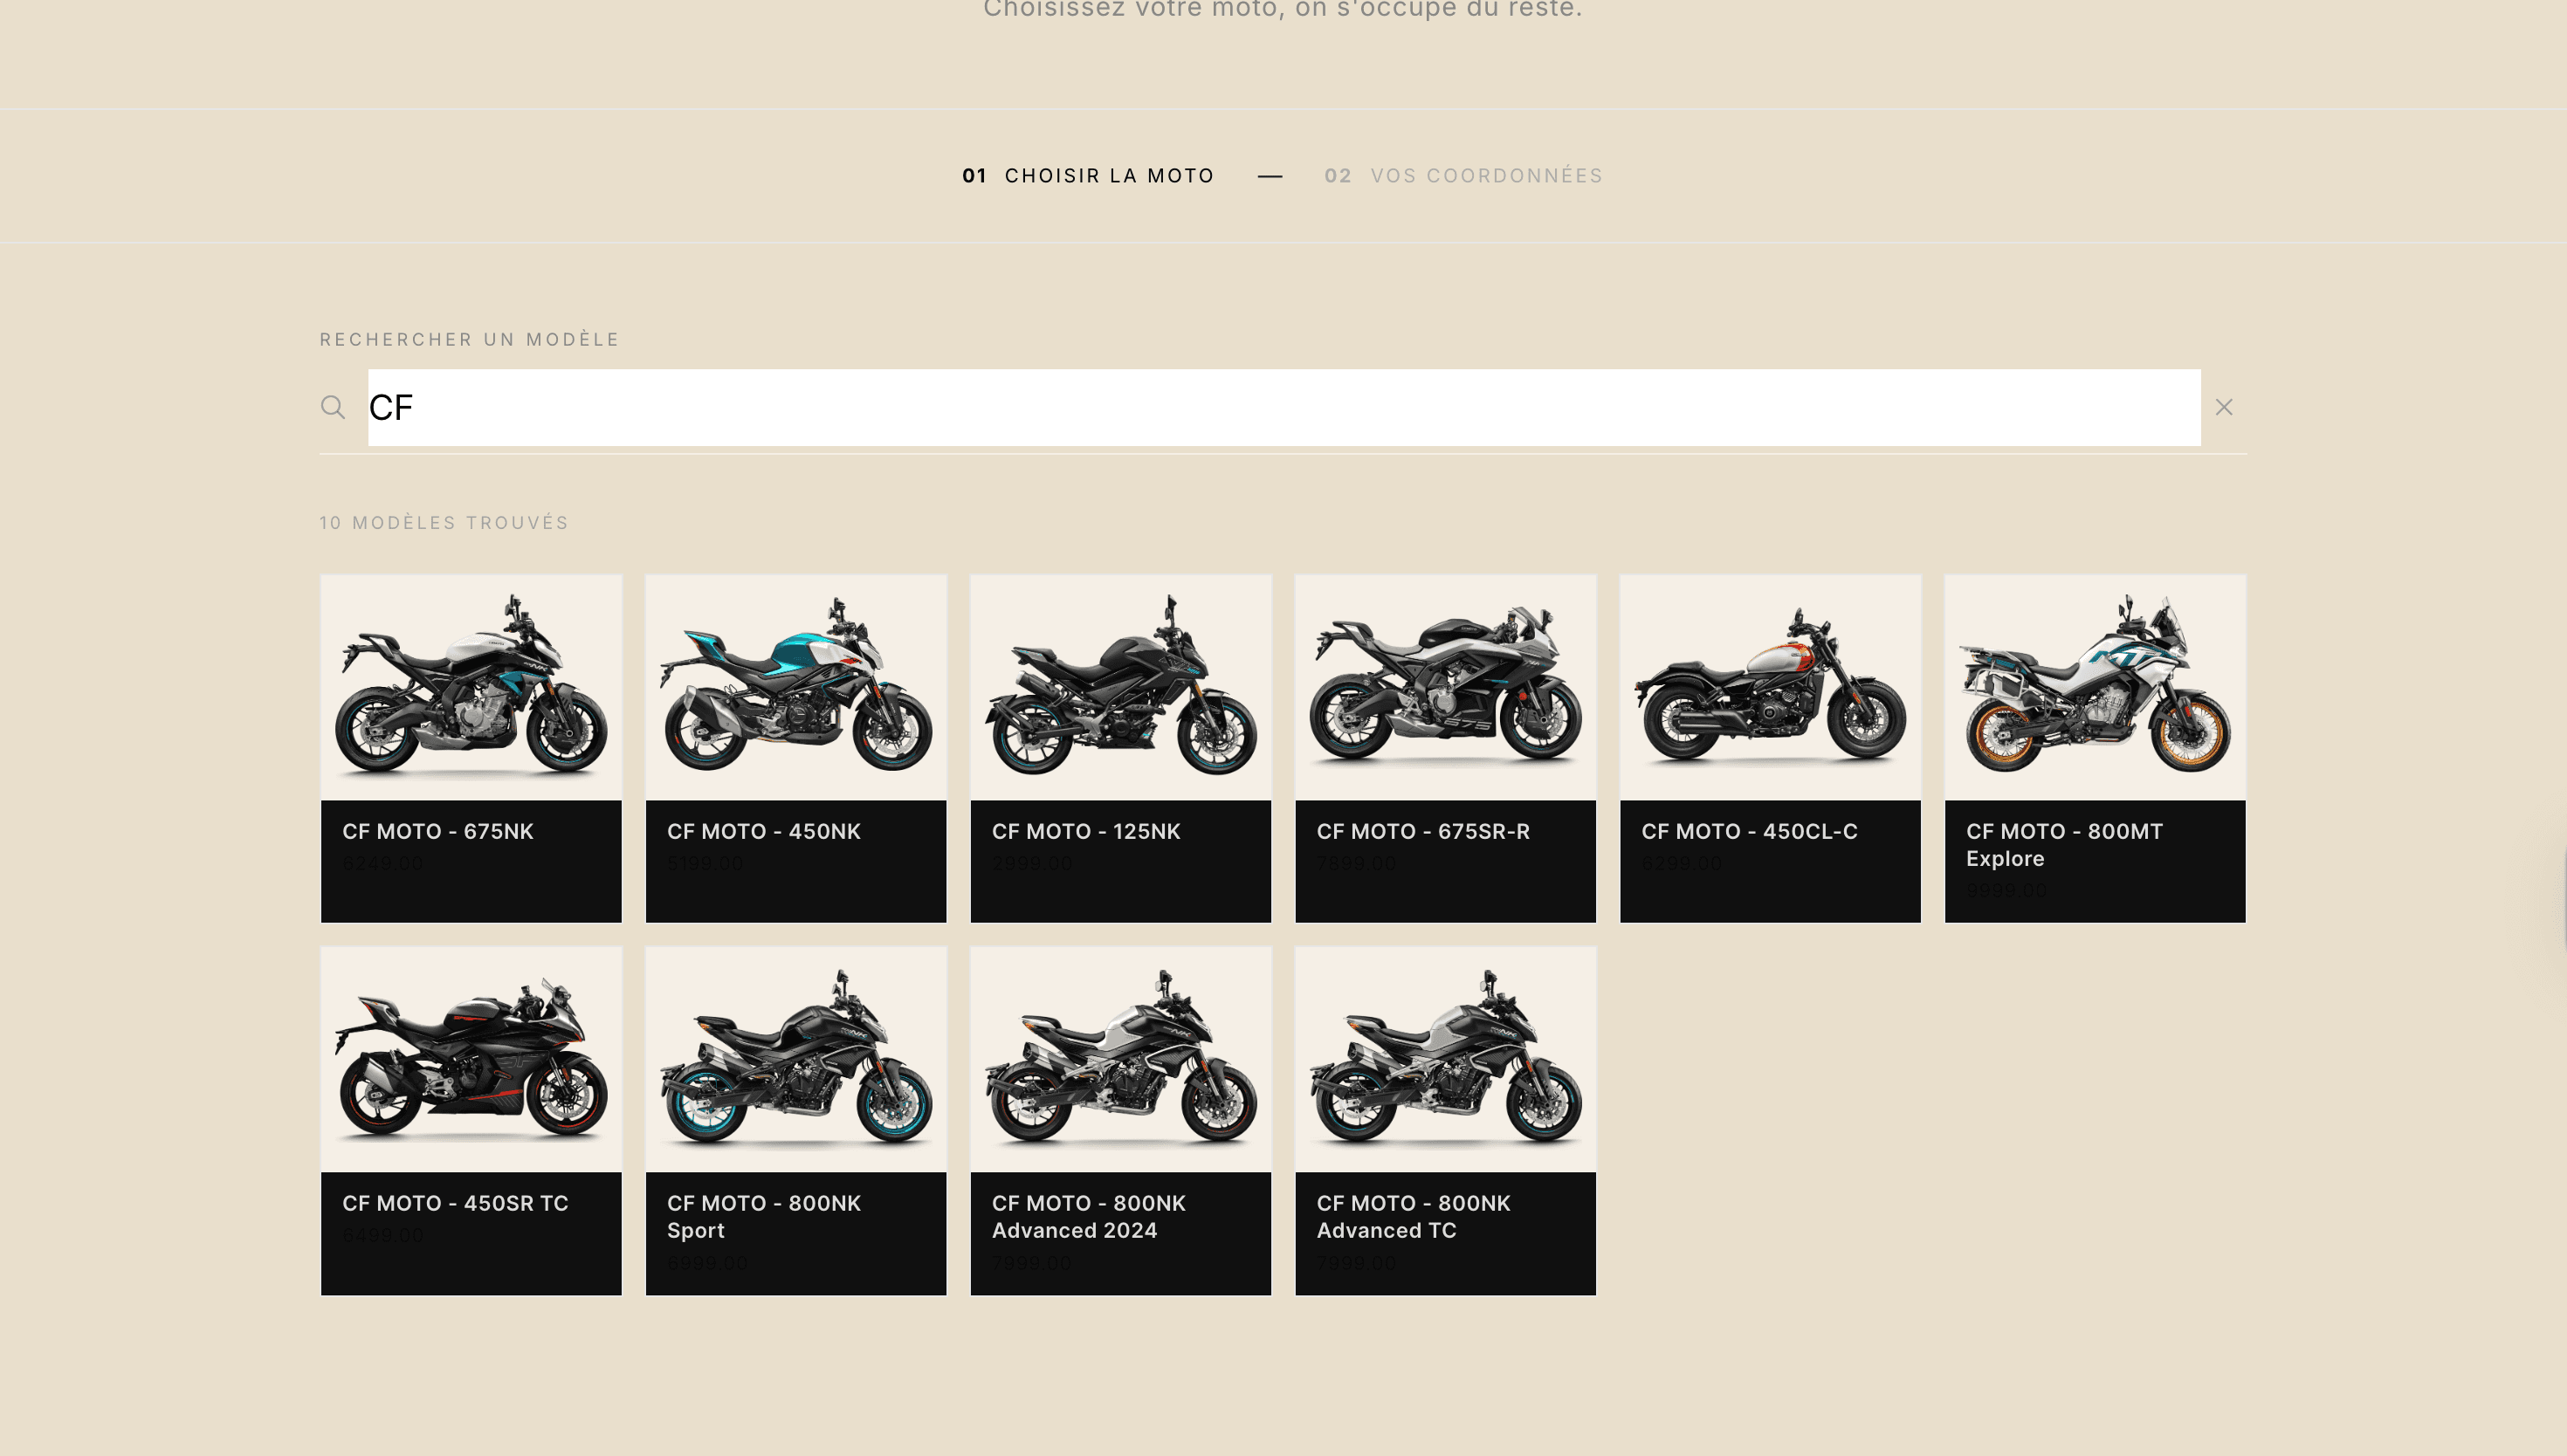Image resolution: width=2567 pixels, height=1456 pixels.
Task: Choose the CF MOTO - 800NK Advanced 2024 photo
Action: [x=1121, y=1060]
